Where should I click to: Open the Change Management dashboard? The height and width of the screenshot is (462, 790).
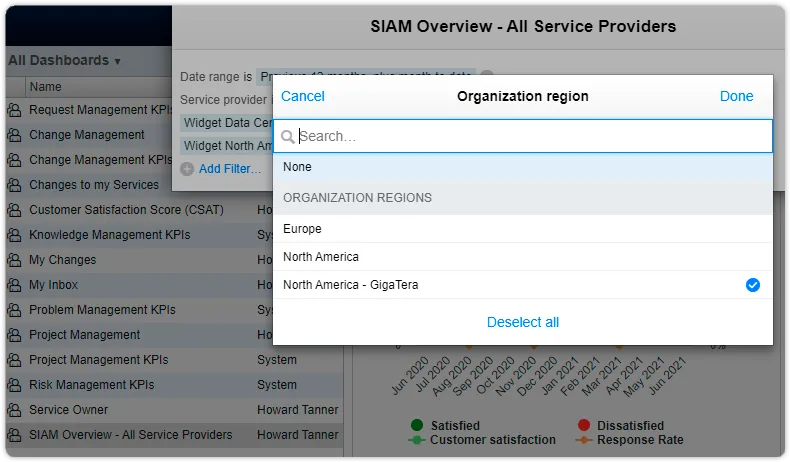coord(87,135)
